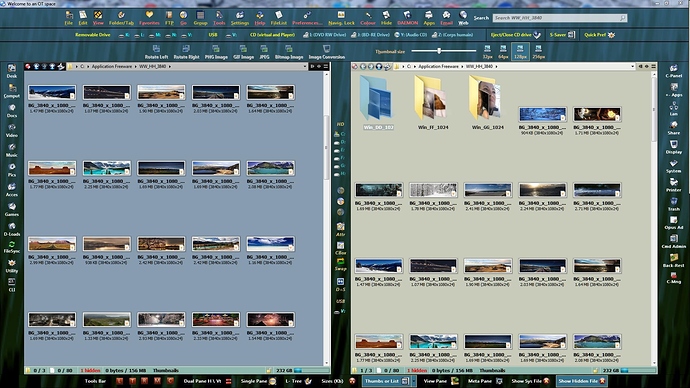Viewport: 690px width, 388px height.
Task: Open the Image Conversion tool
Action: pos(327,51)
